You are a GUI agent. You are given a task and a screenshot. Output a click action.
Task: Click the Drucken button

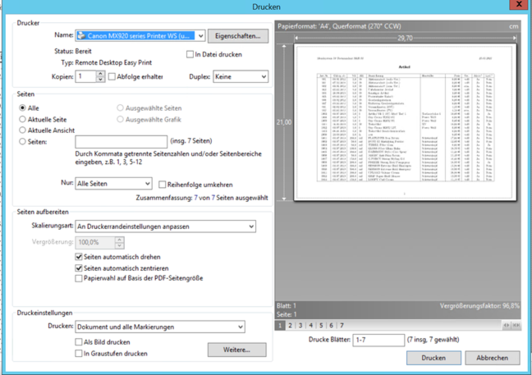(x=434, y=358)
